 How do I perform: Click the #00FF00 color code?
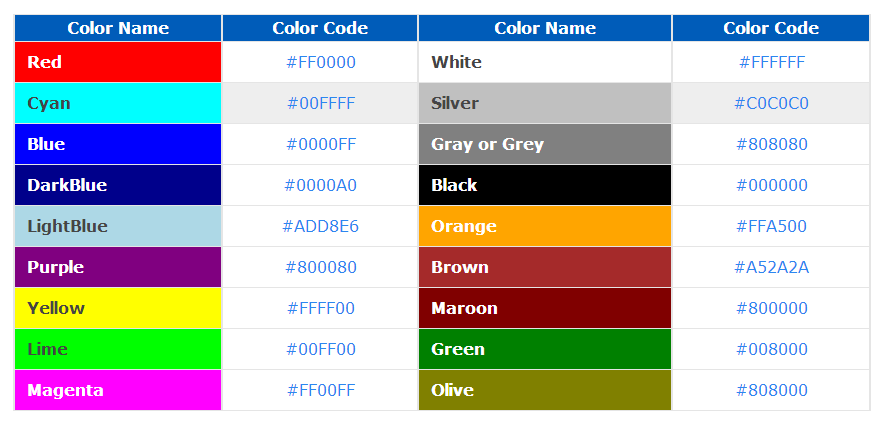pyautogui.click(x=321, y=349)
